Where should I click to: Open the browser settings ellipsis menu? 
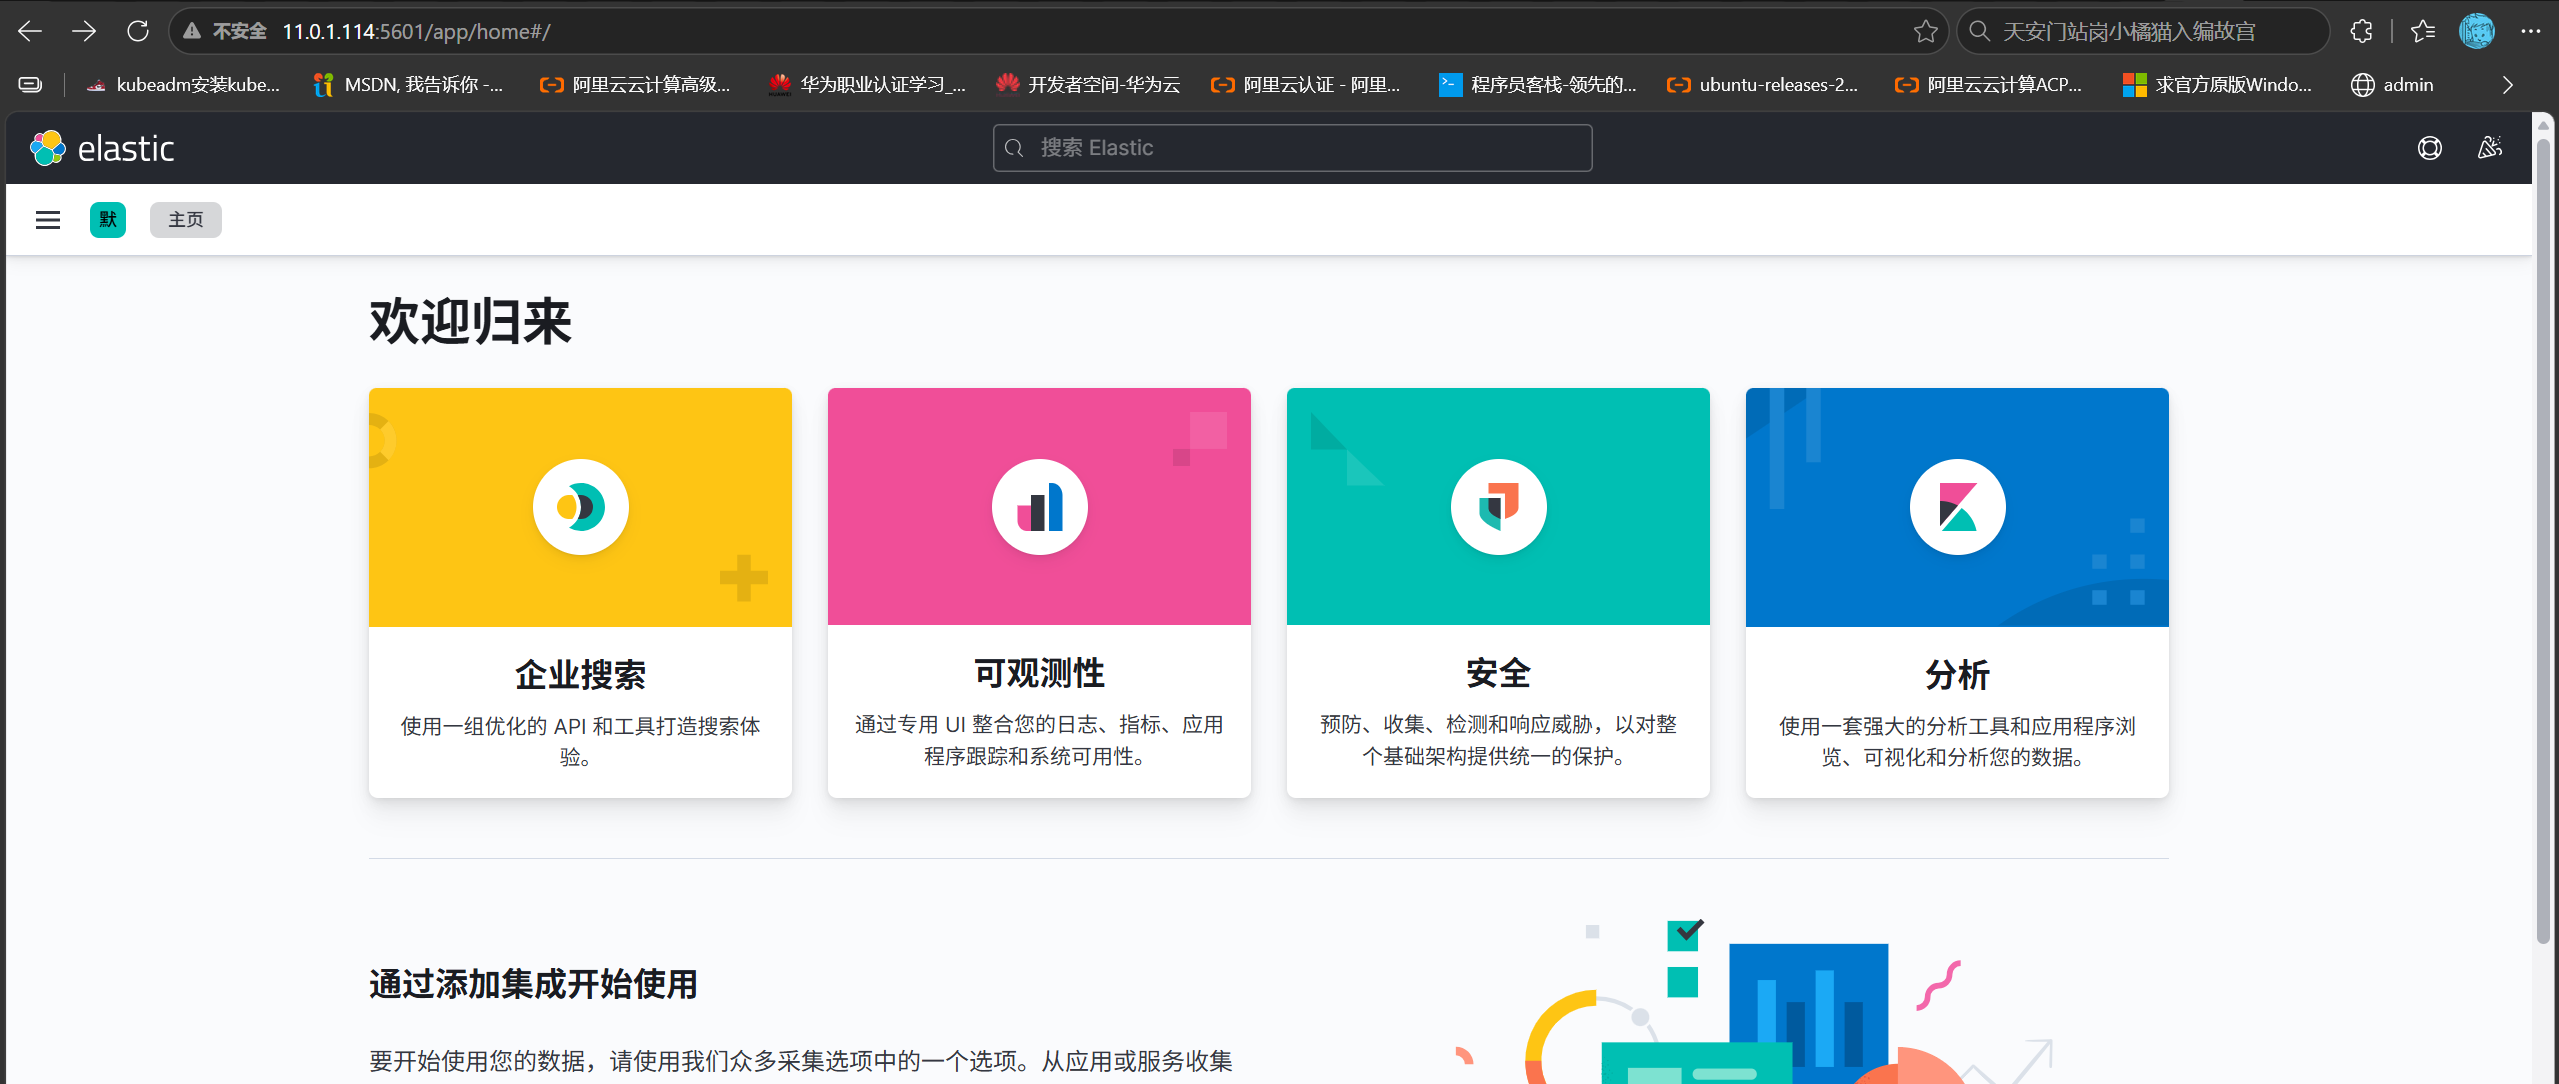click(x=2531, y=31)
